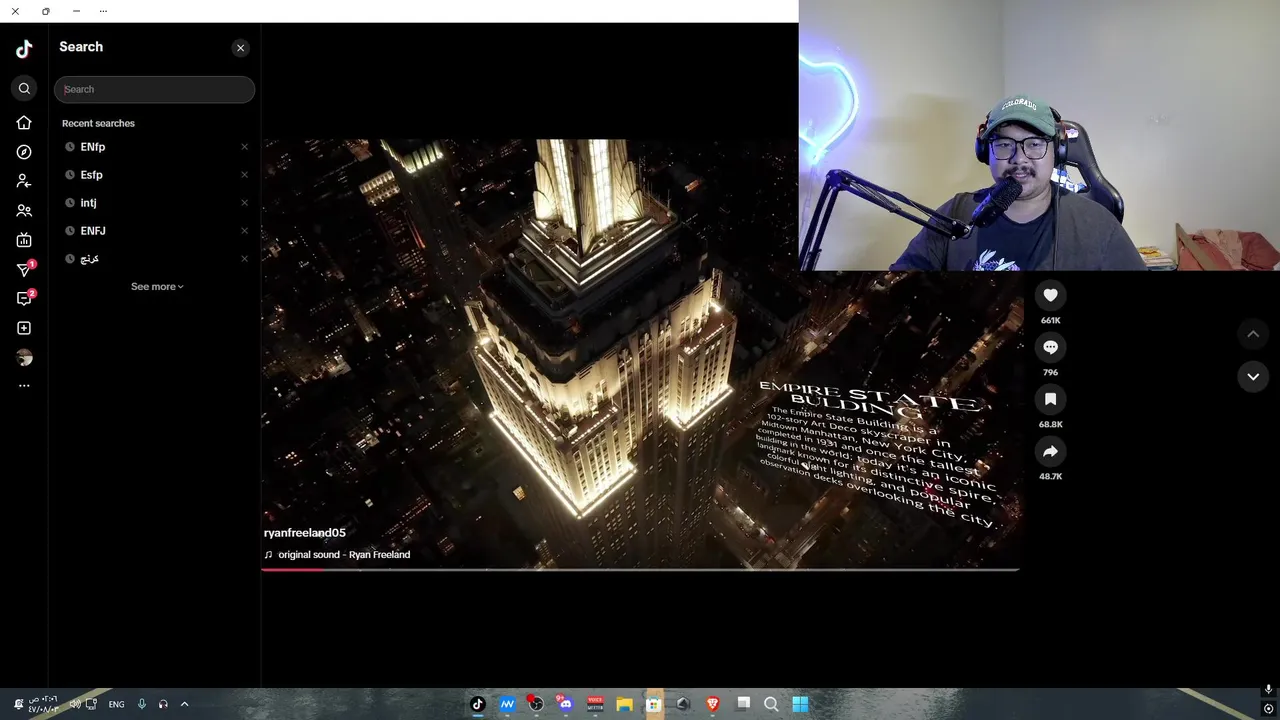Click the tray microphone icon

tap(141, 704)
